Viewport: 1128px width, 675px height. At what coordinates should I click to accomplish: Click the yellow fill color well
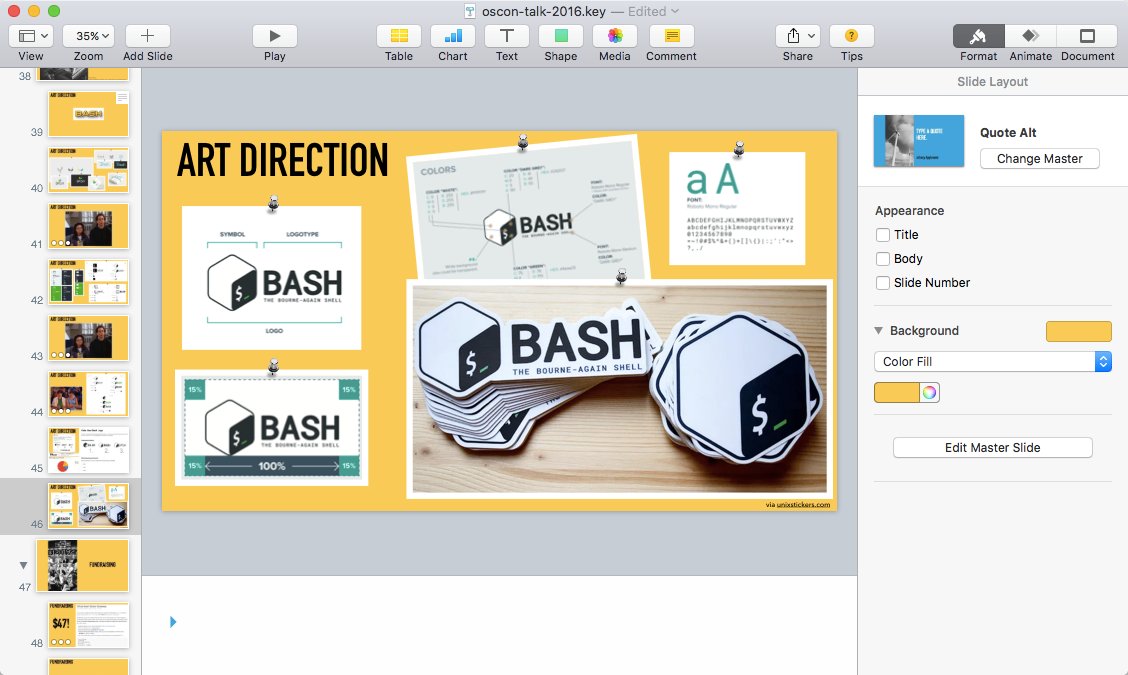(x=896, y=392)
